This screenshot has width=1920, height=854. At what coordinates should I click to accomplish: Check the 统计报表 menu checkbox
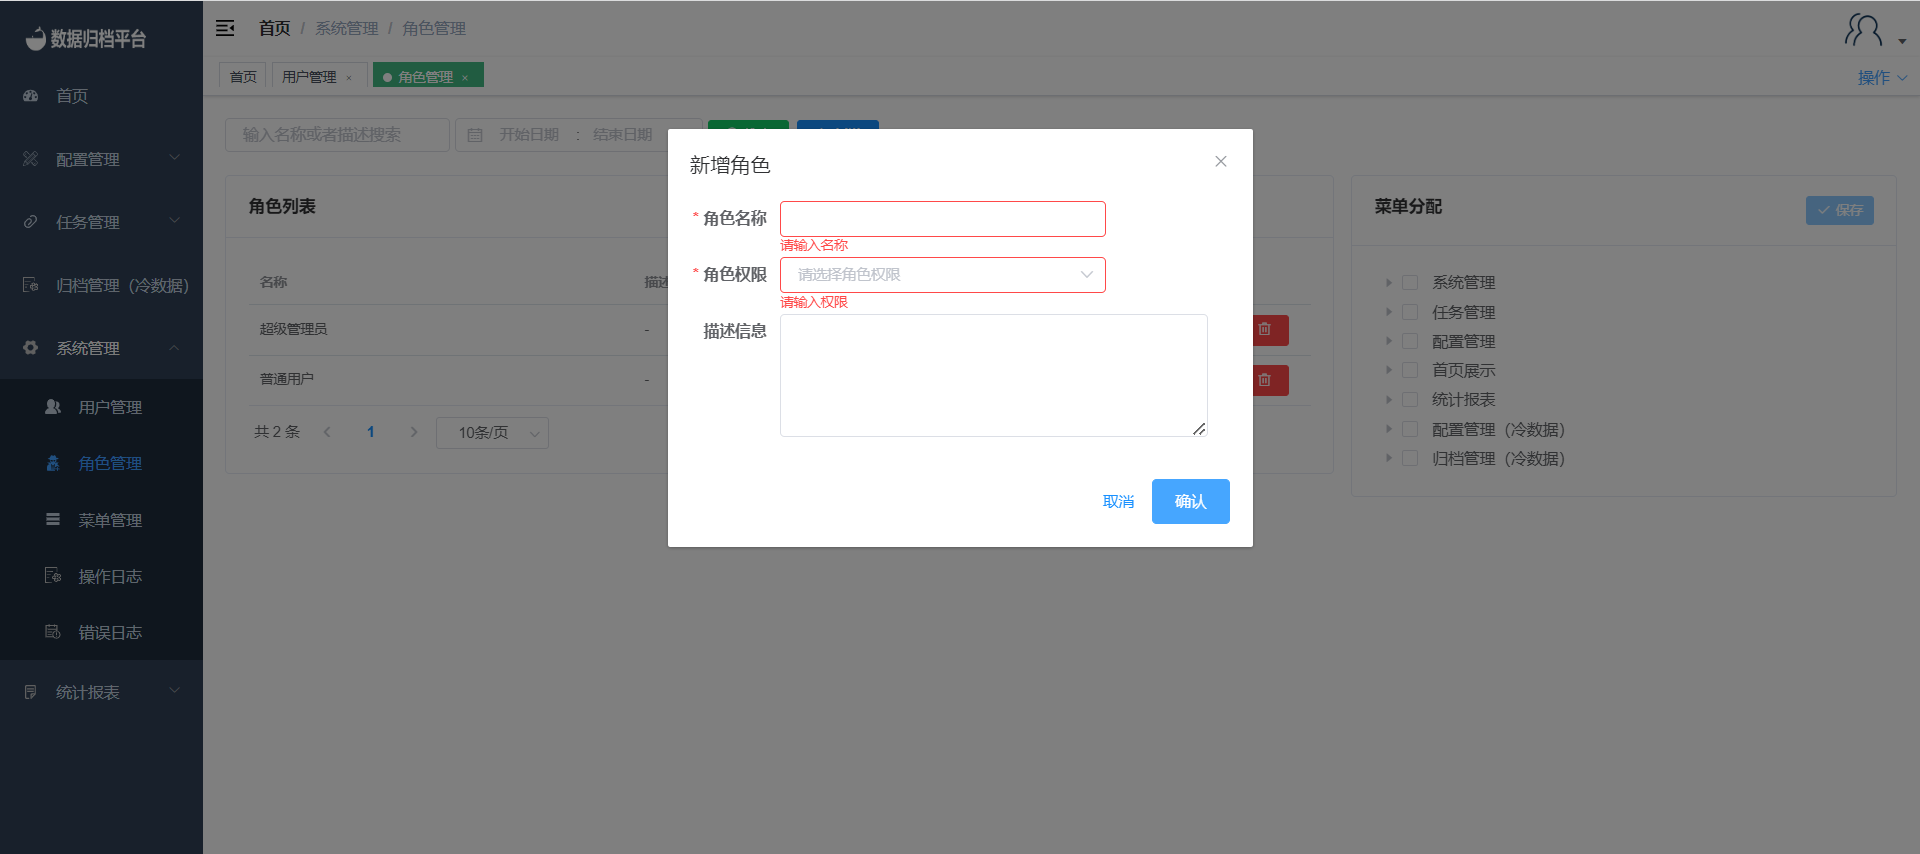pos(1410,399)
